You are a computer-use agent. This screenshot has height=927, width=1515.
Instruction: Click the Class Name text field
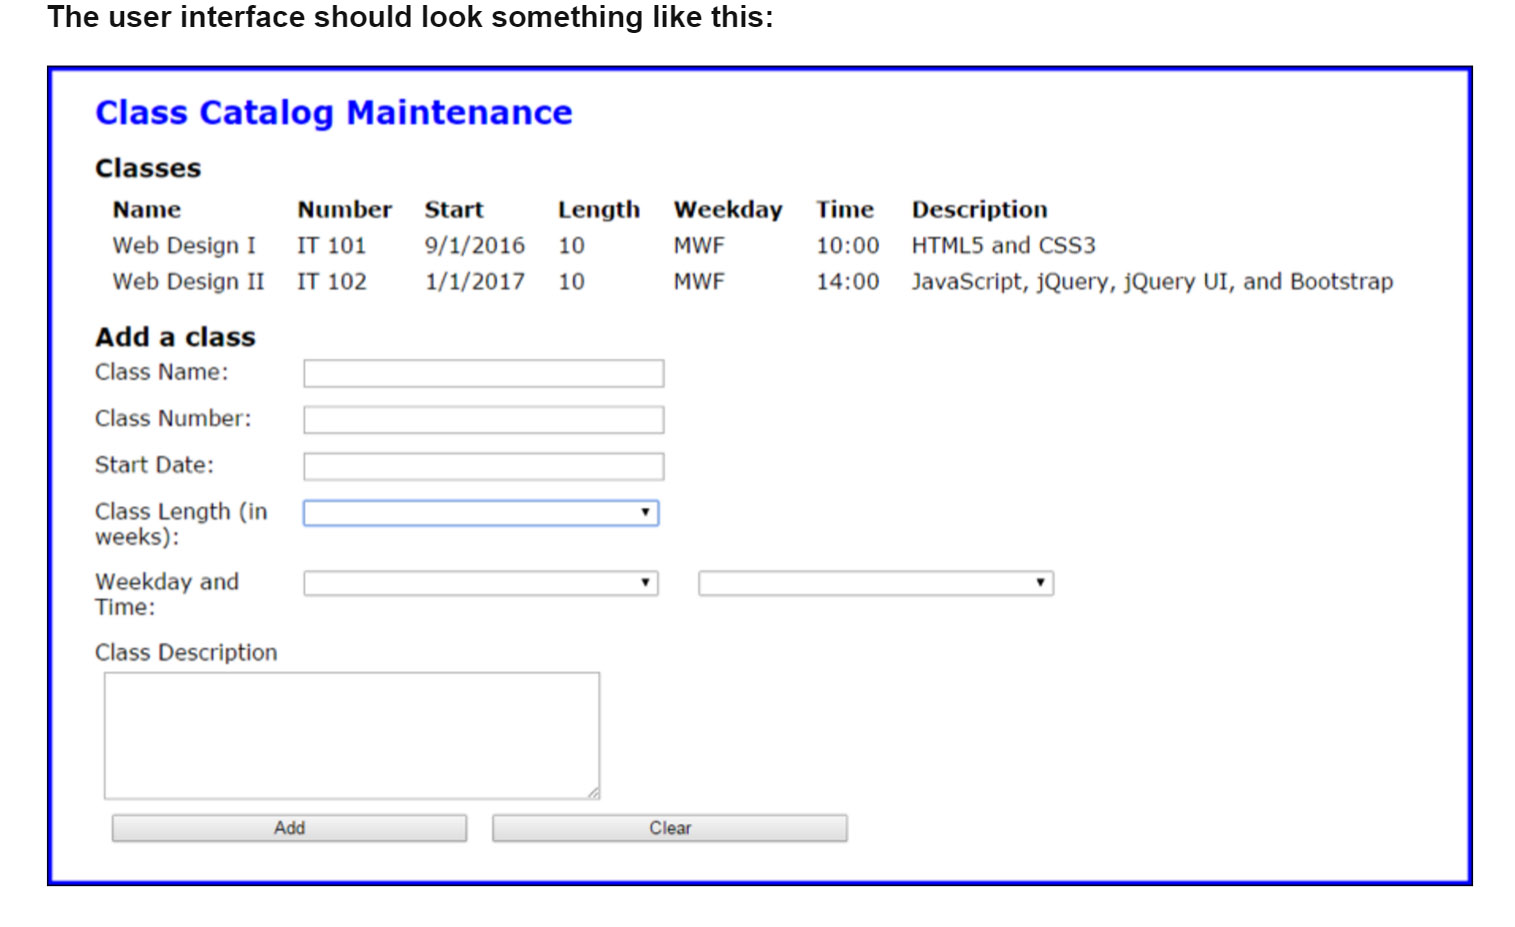pos(483,373)
